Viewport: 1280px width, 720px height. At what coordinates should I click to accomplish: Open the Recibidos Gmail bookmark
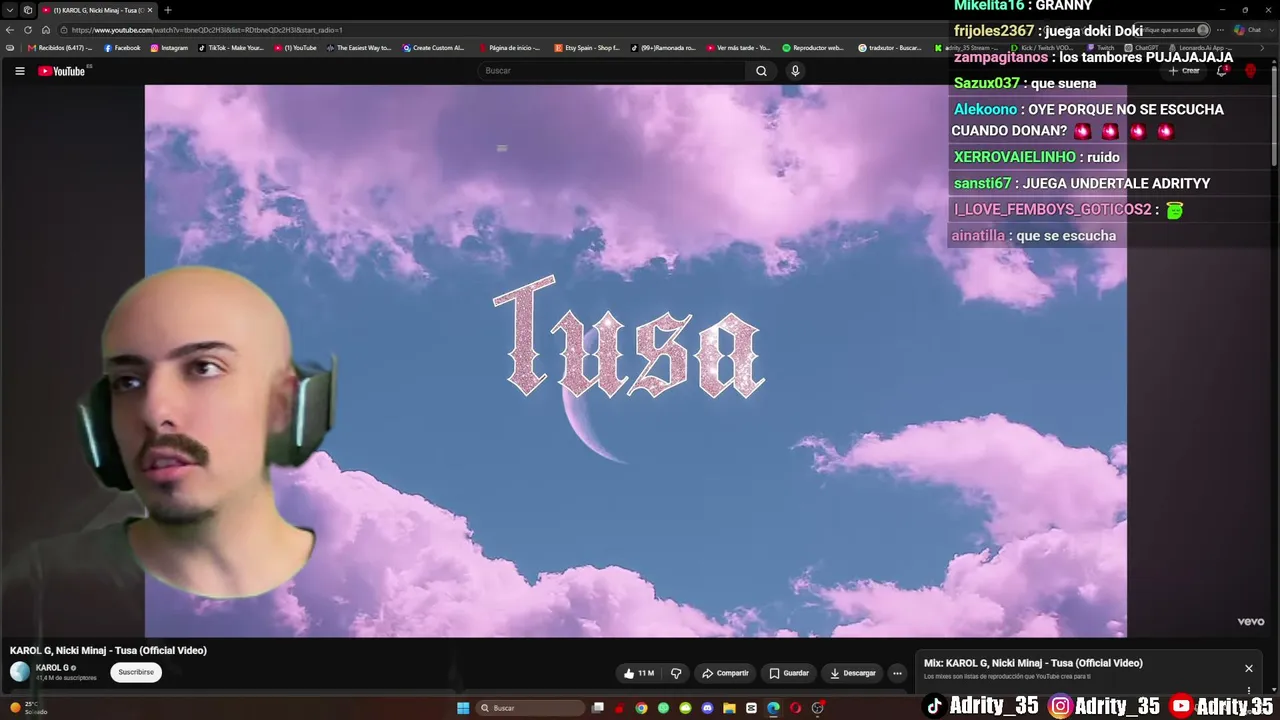tap(59, 48)
